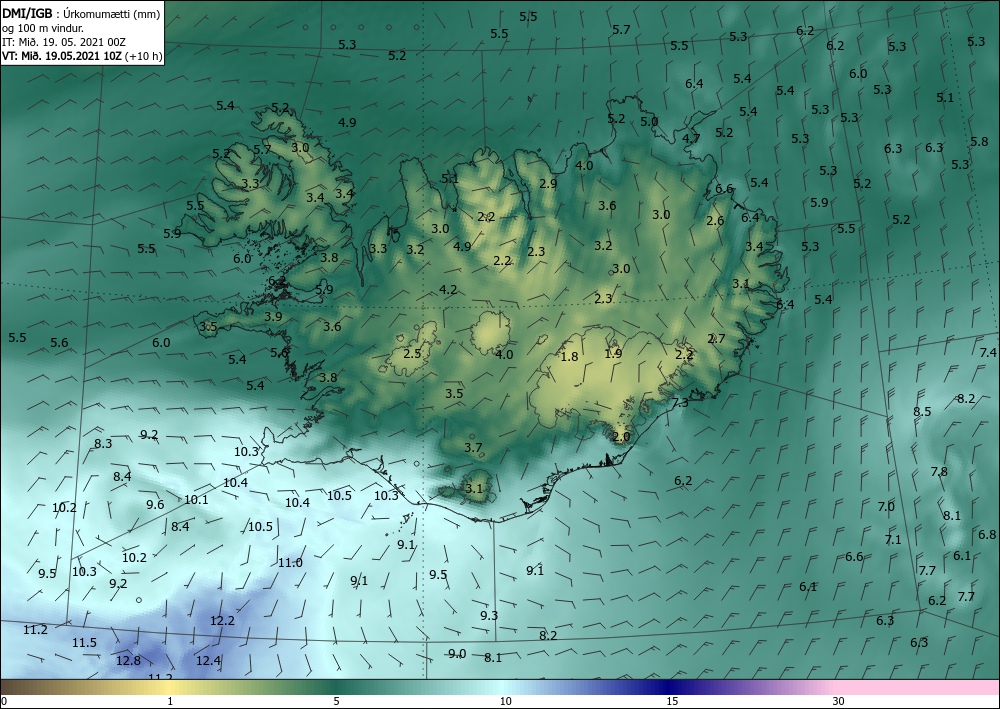This screenshot has width=1000, height=709.
Task: Click the 'DMI/IGB : Úrkomumætti (mm)' title line
Action: click(81, 13)
